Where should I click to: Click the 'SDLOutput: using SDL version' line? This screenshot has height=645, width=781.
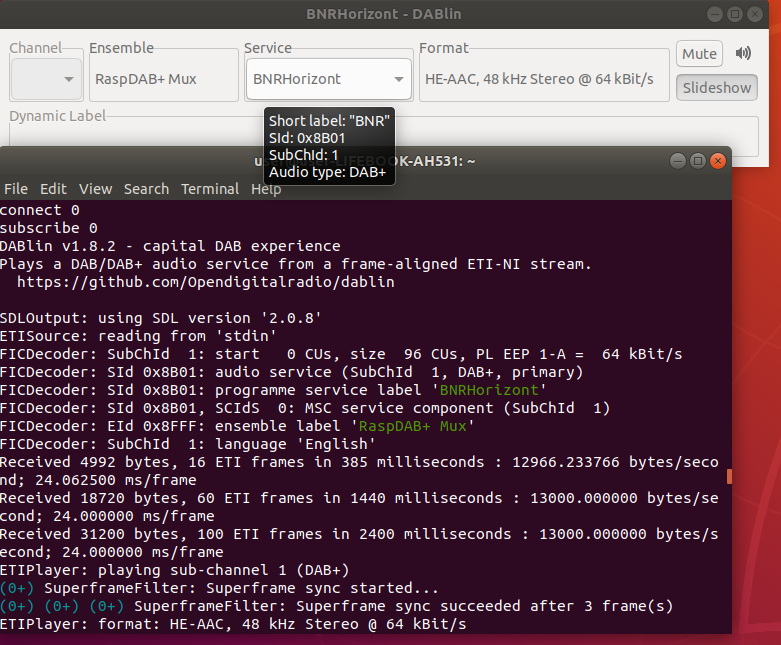tap(160, 318)
